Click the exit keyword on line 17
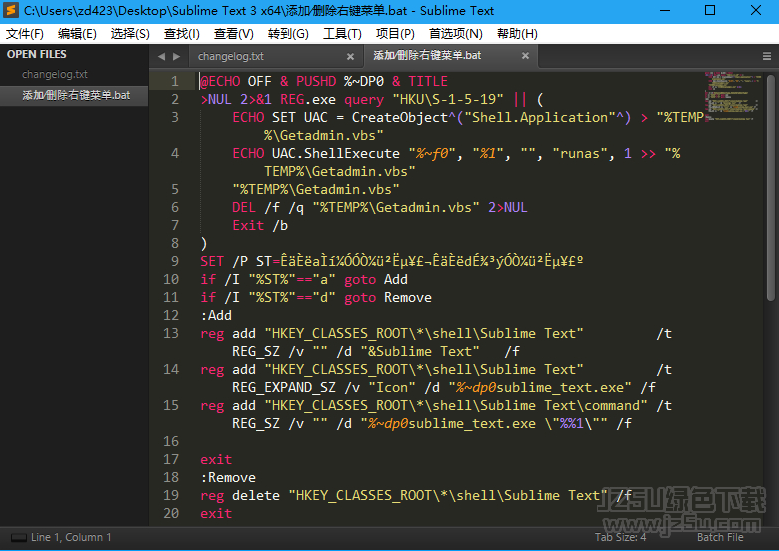 (x=216, y=460)
